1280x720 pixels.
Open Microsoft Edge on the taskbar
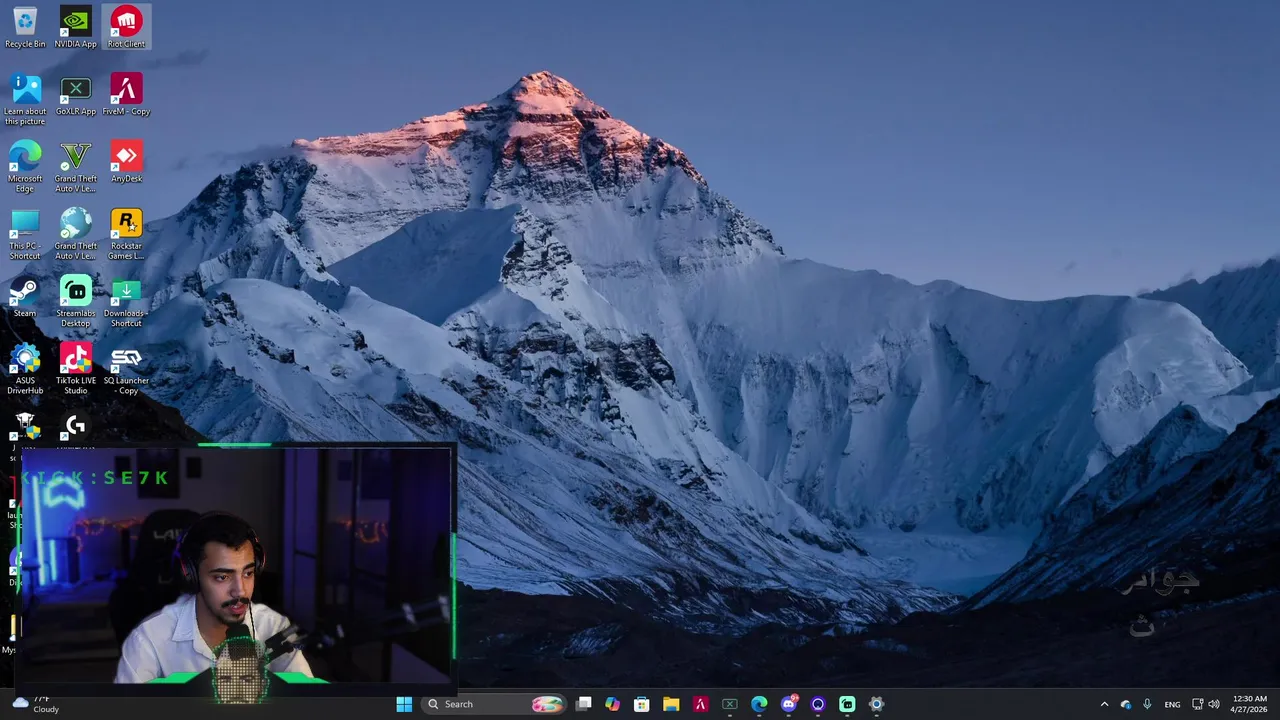tap(759, 704)
